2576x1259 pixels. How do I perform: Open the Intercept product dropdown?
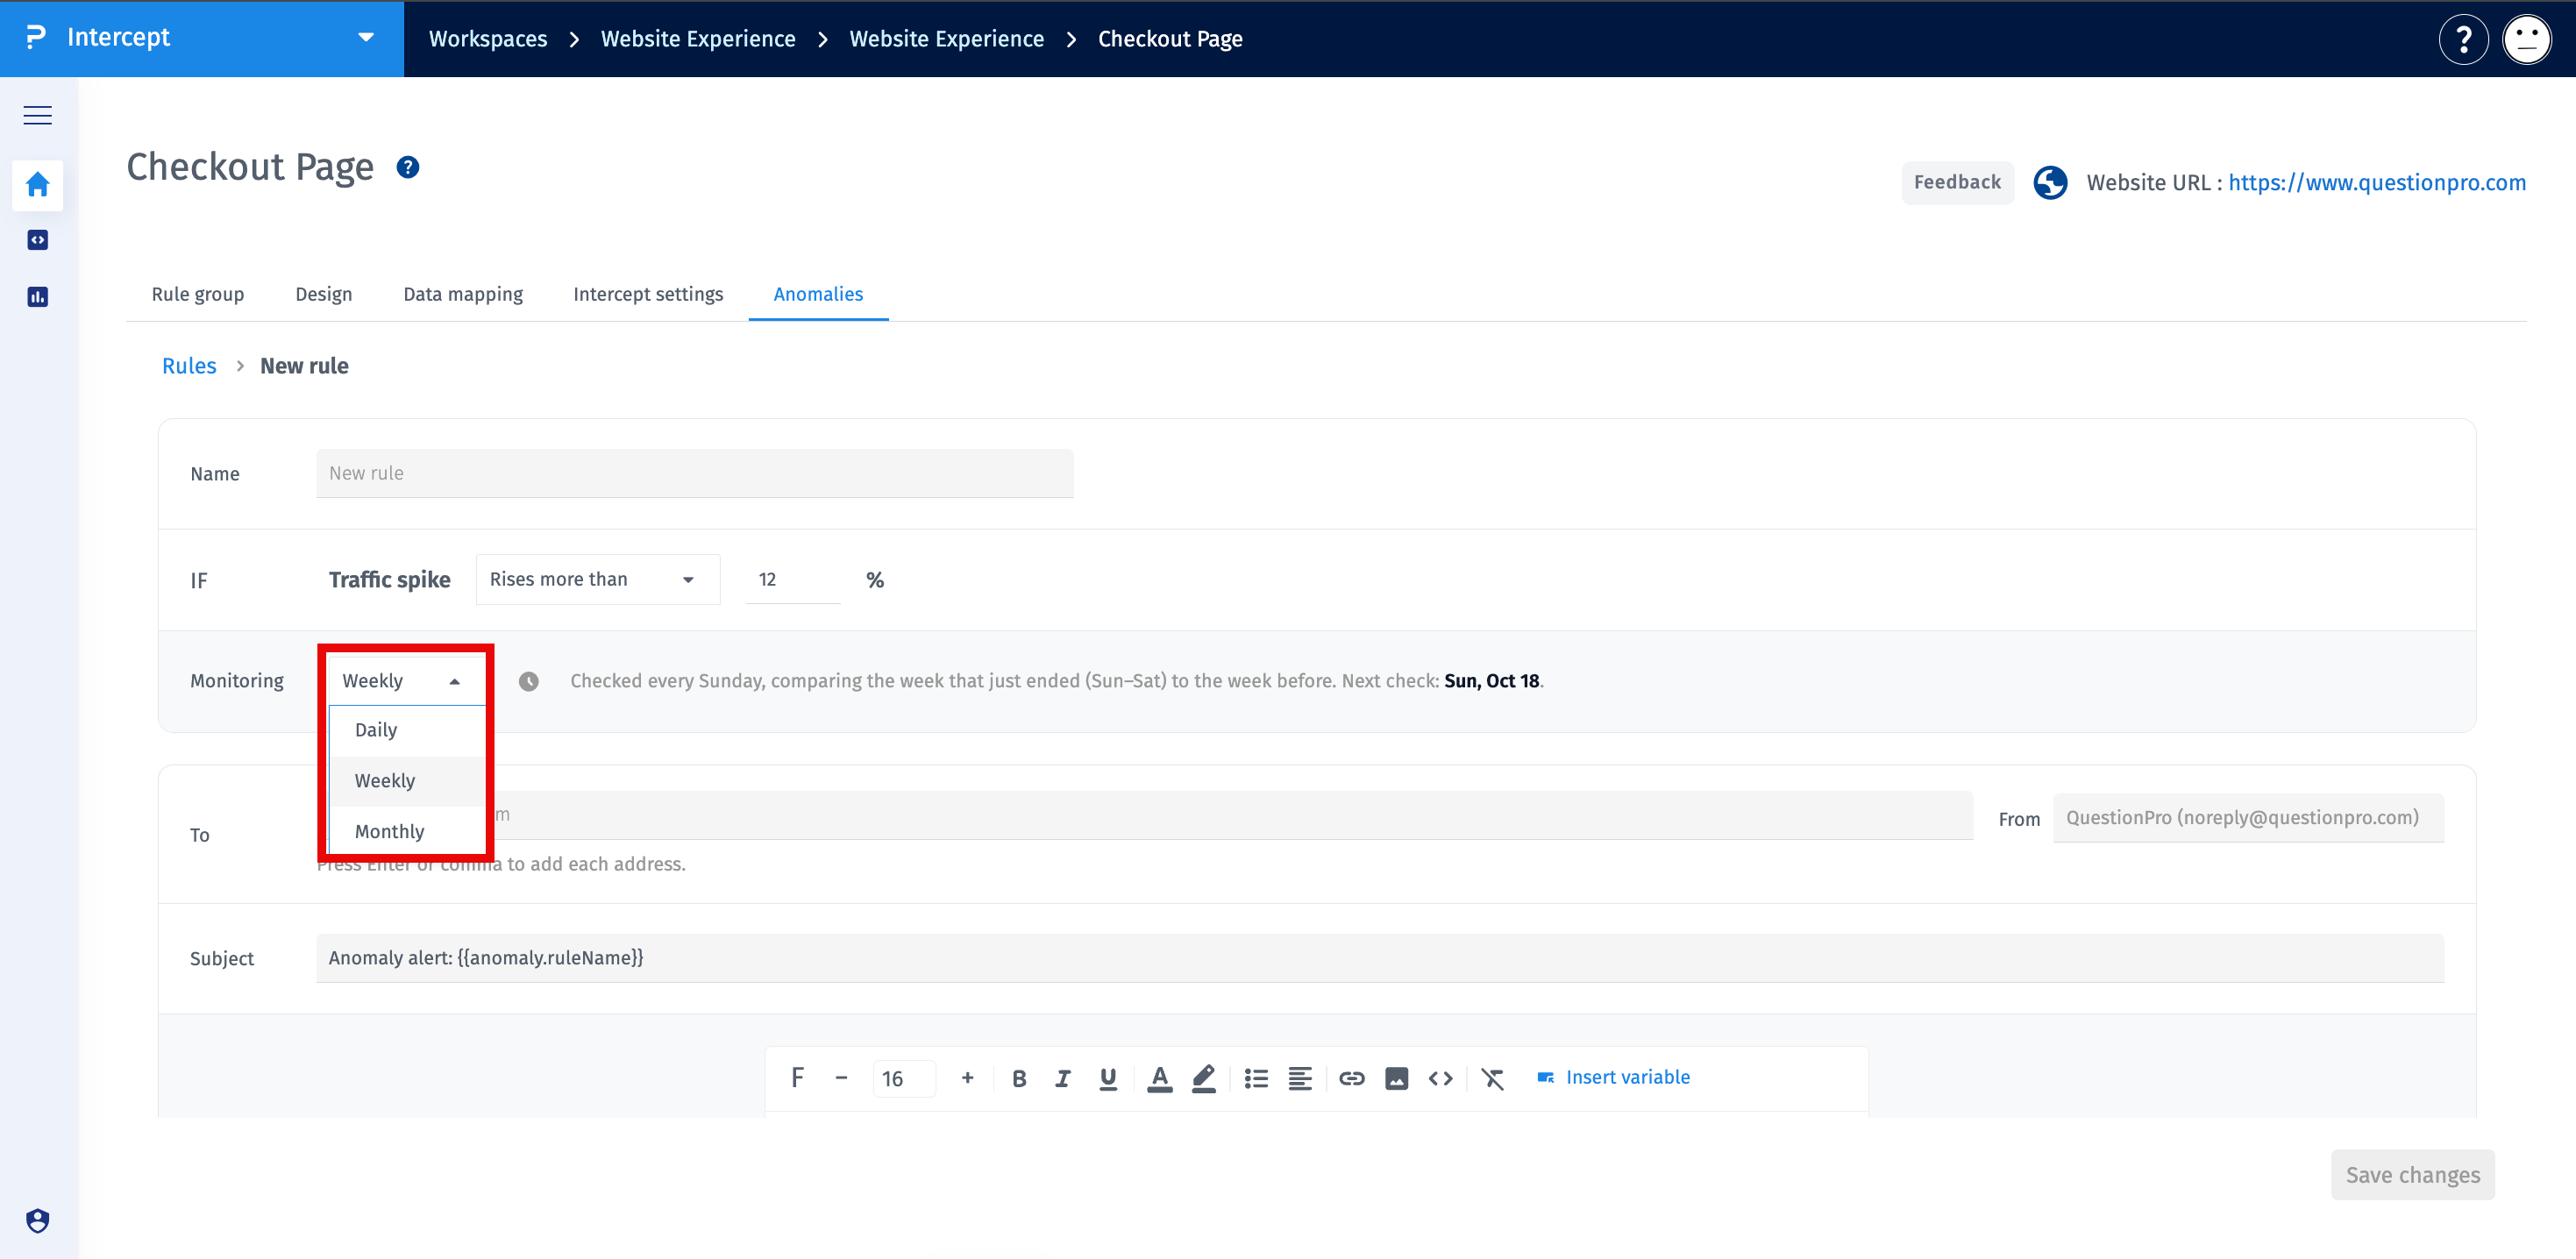tap(202, 38)
